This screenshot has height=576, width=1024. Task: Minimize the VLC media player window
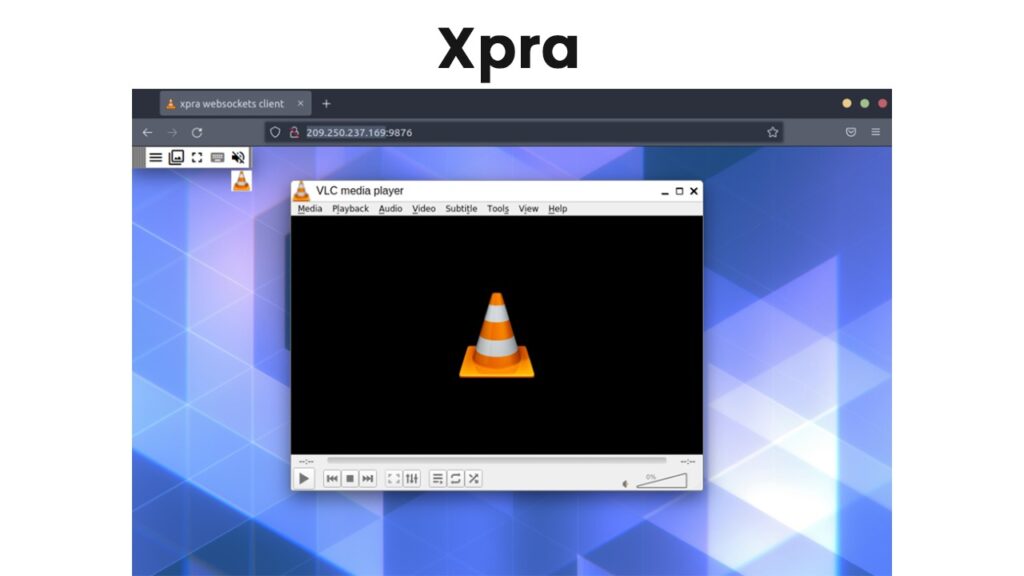tap(665, 191)
